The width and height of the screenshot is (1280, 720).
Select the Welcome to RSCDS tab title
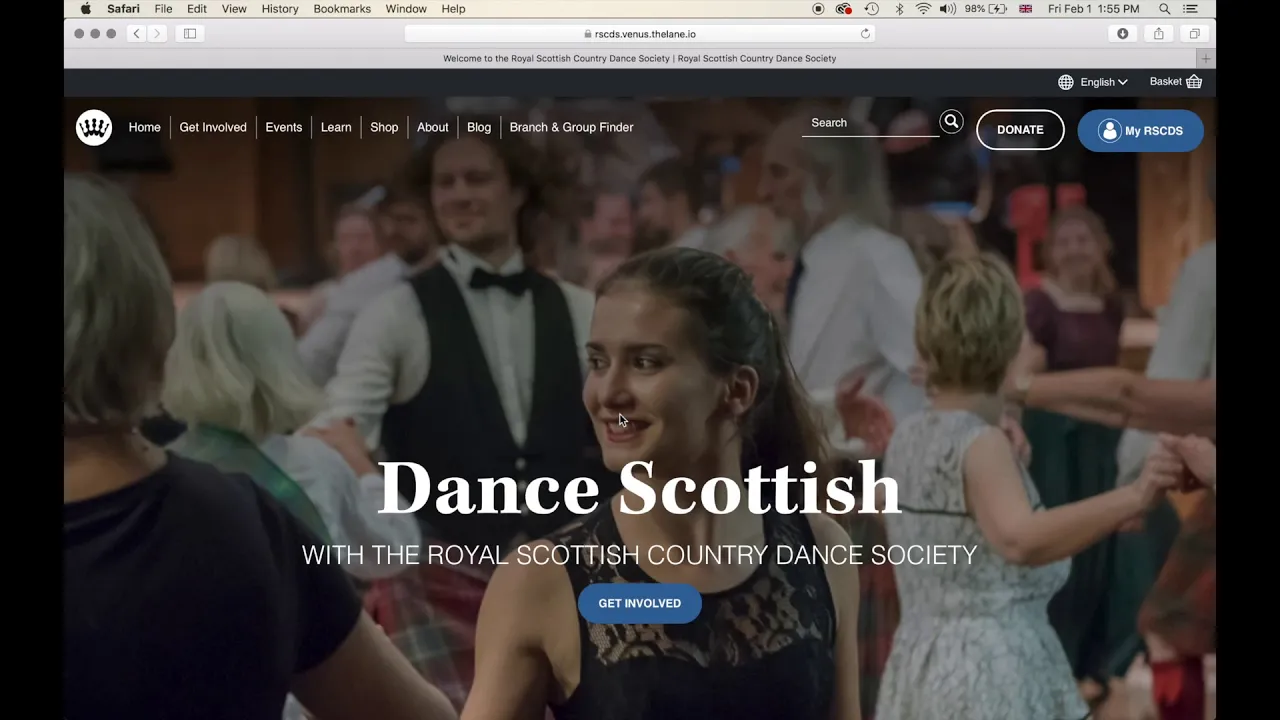coord(640,58)
